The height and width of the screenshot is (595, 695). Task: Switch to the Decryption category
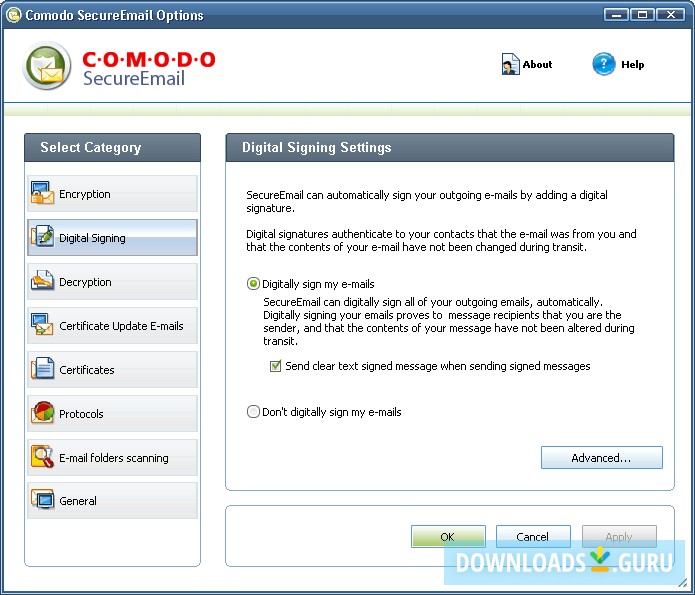(x=112, y=282)
